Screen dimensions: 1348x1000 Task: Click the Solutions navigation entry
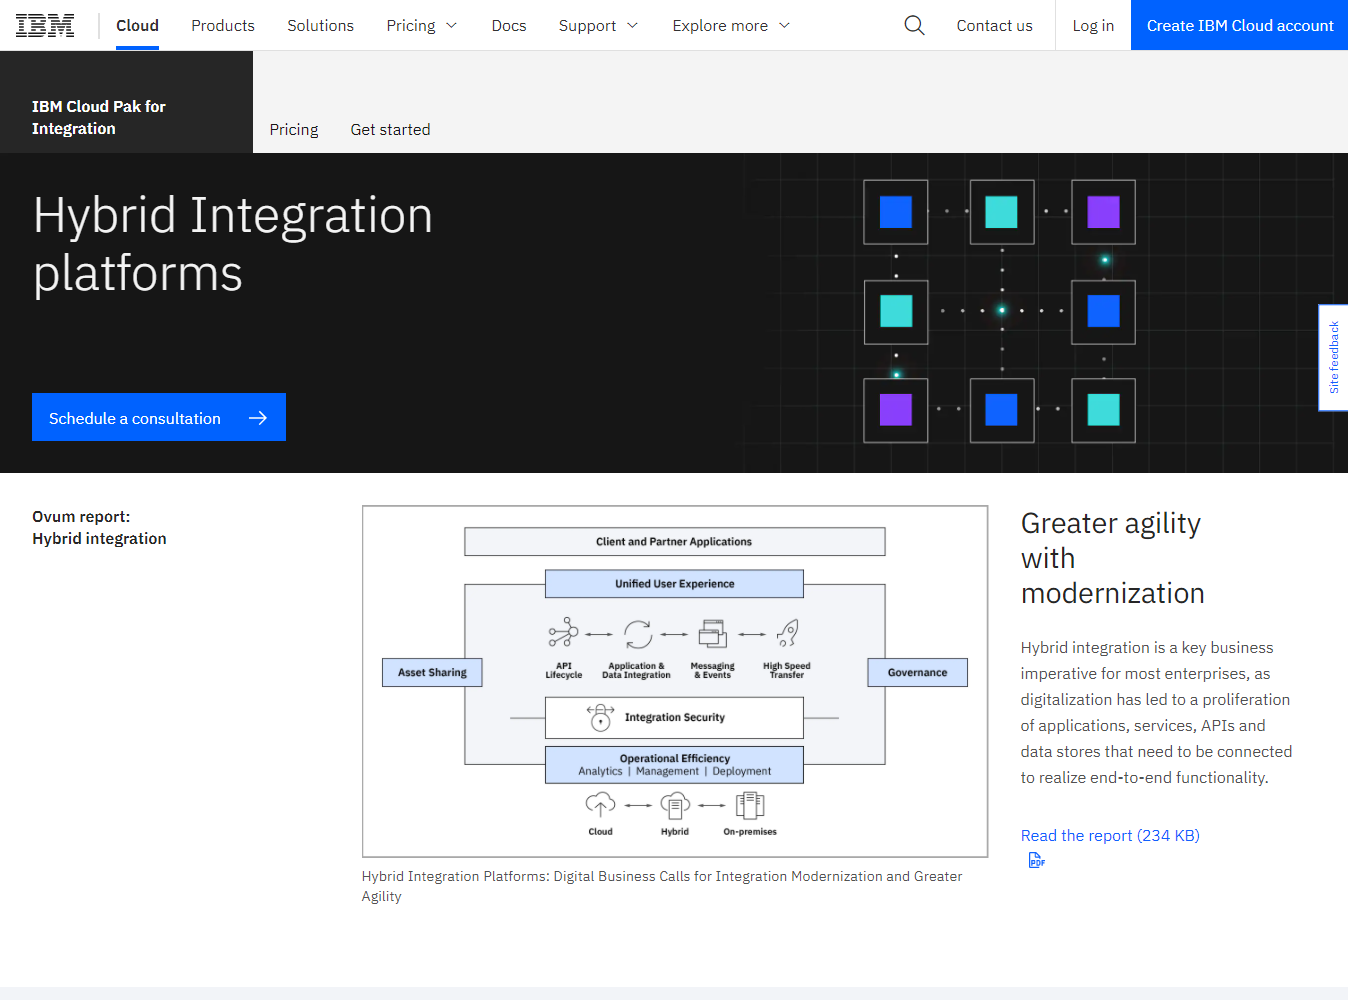[320, 25]
